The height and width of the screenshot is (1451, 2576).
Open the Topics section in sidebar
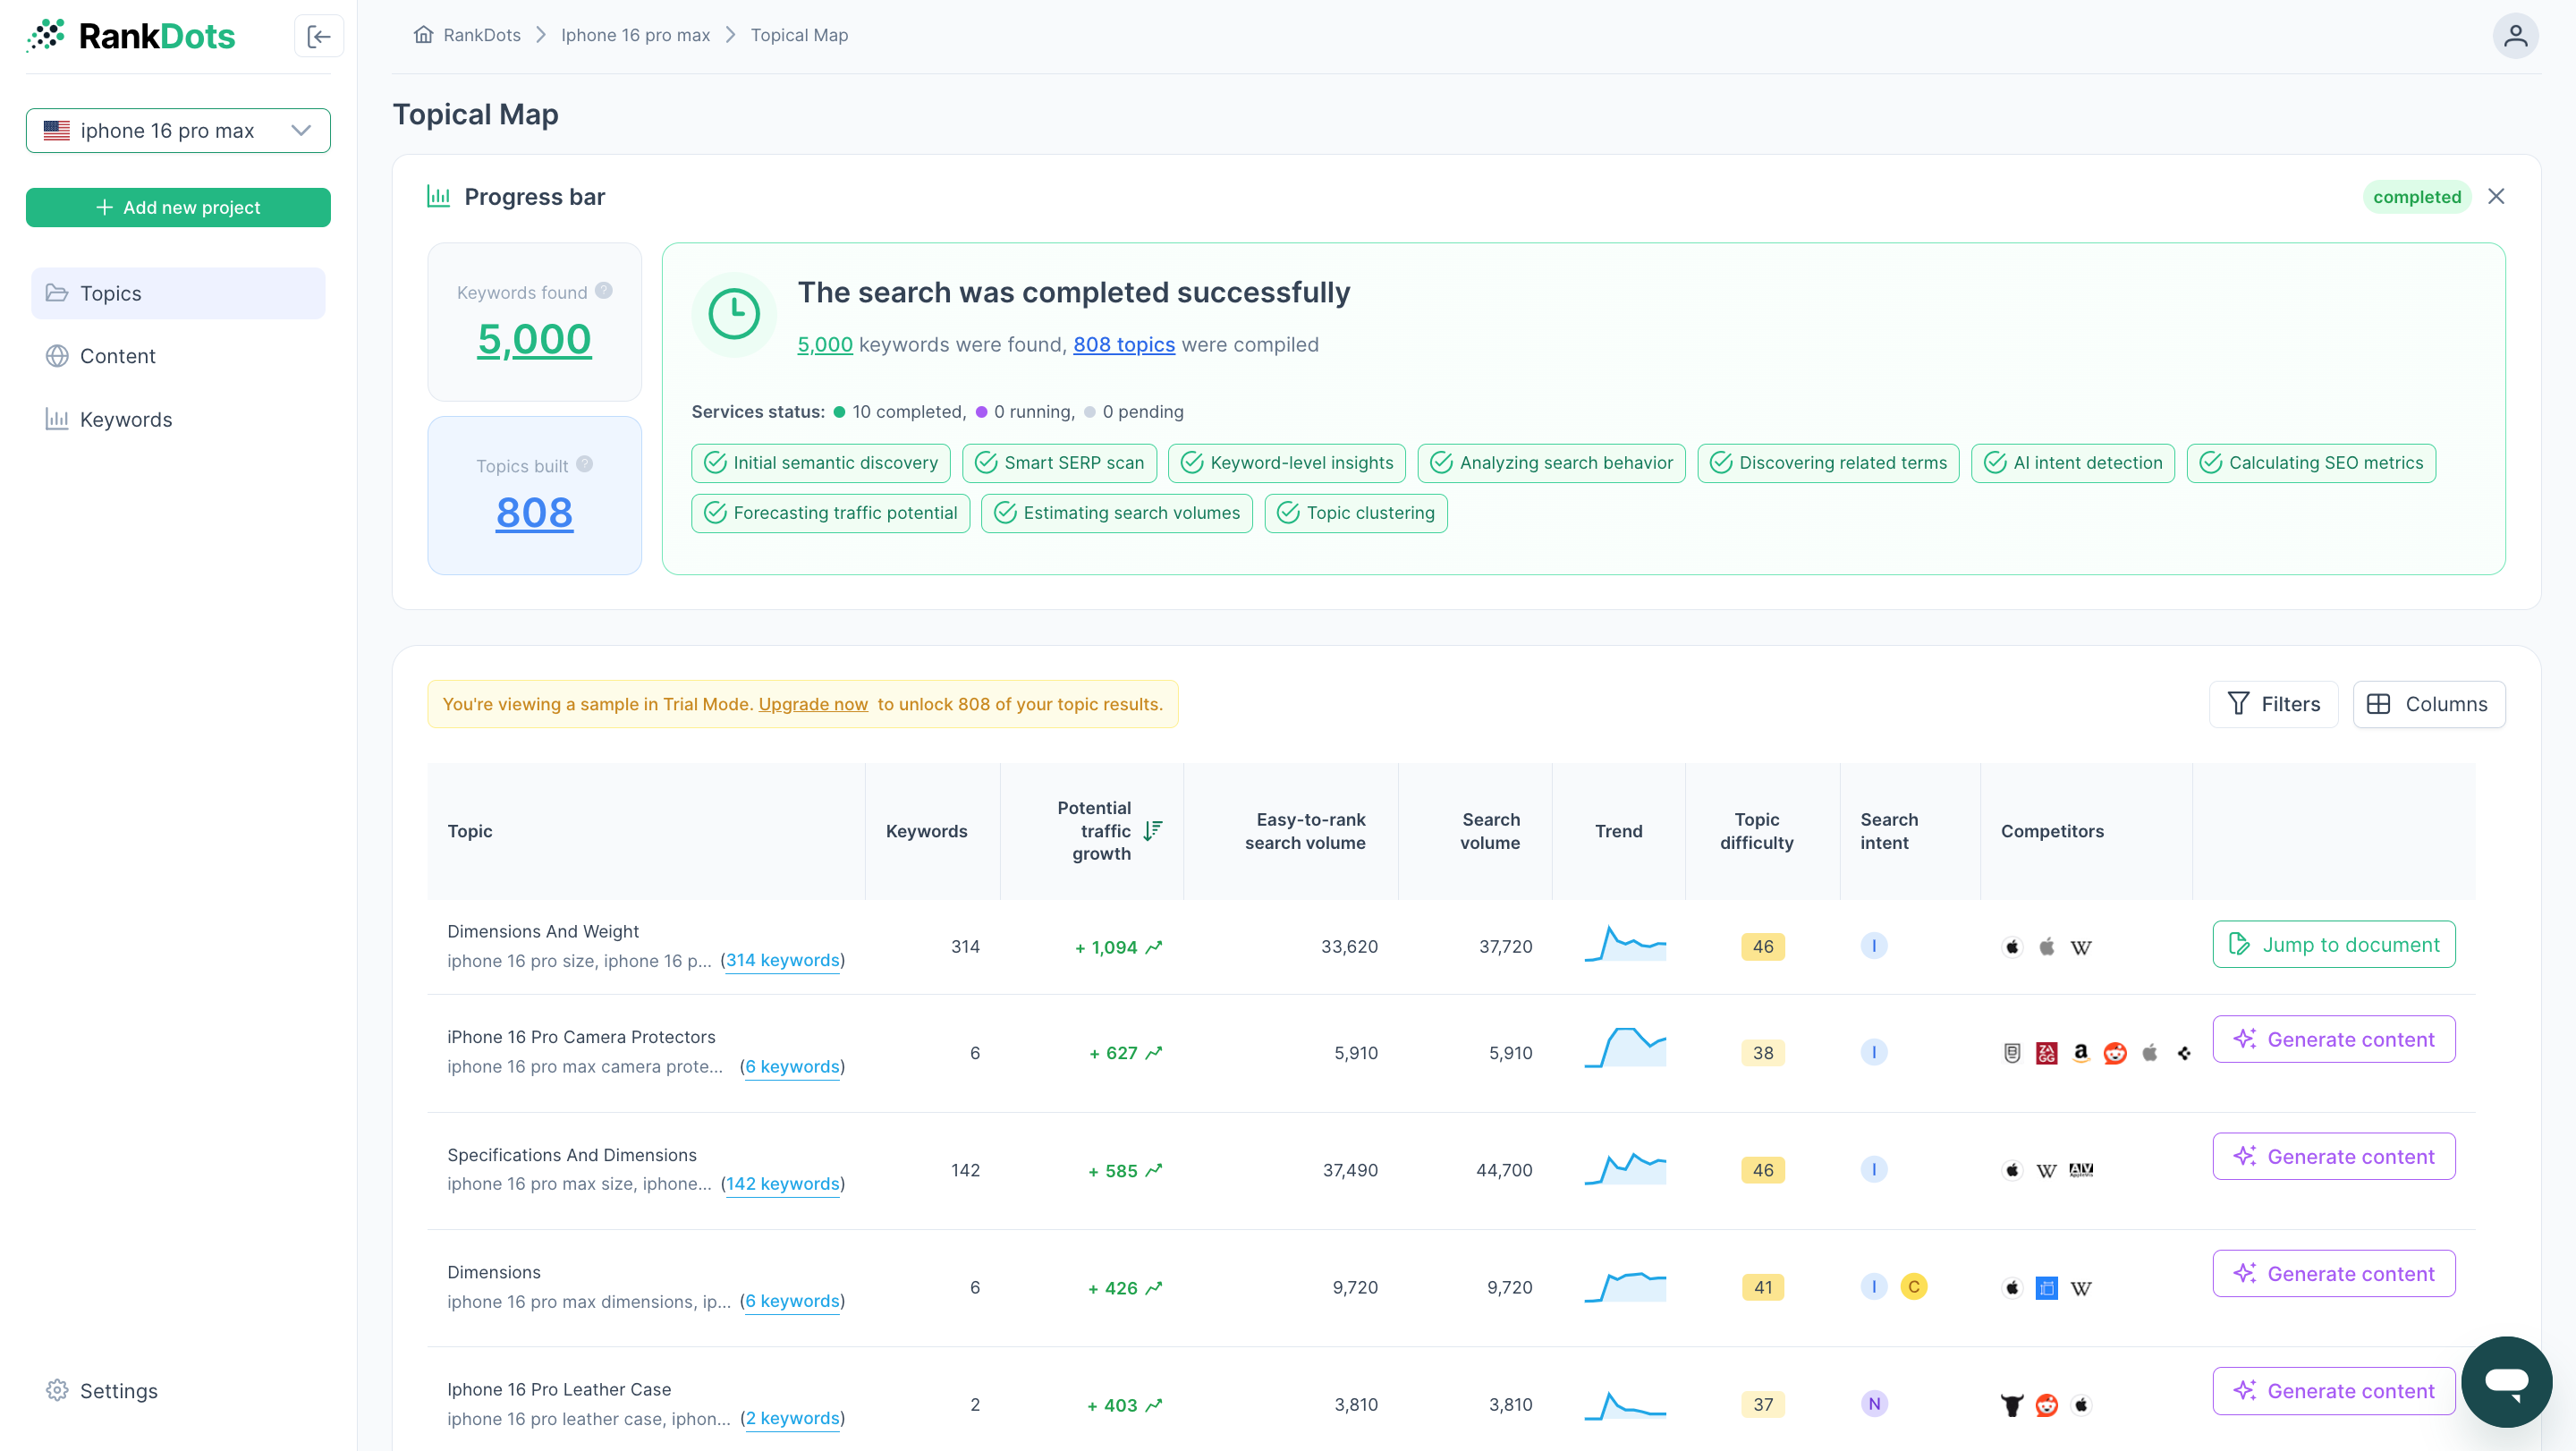178,293
